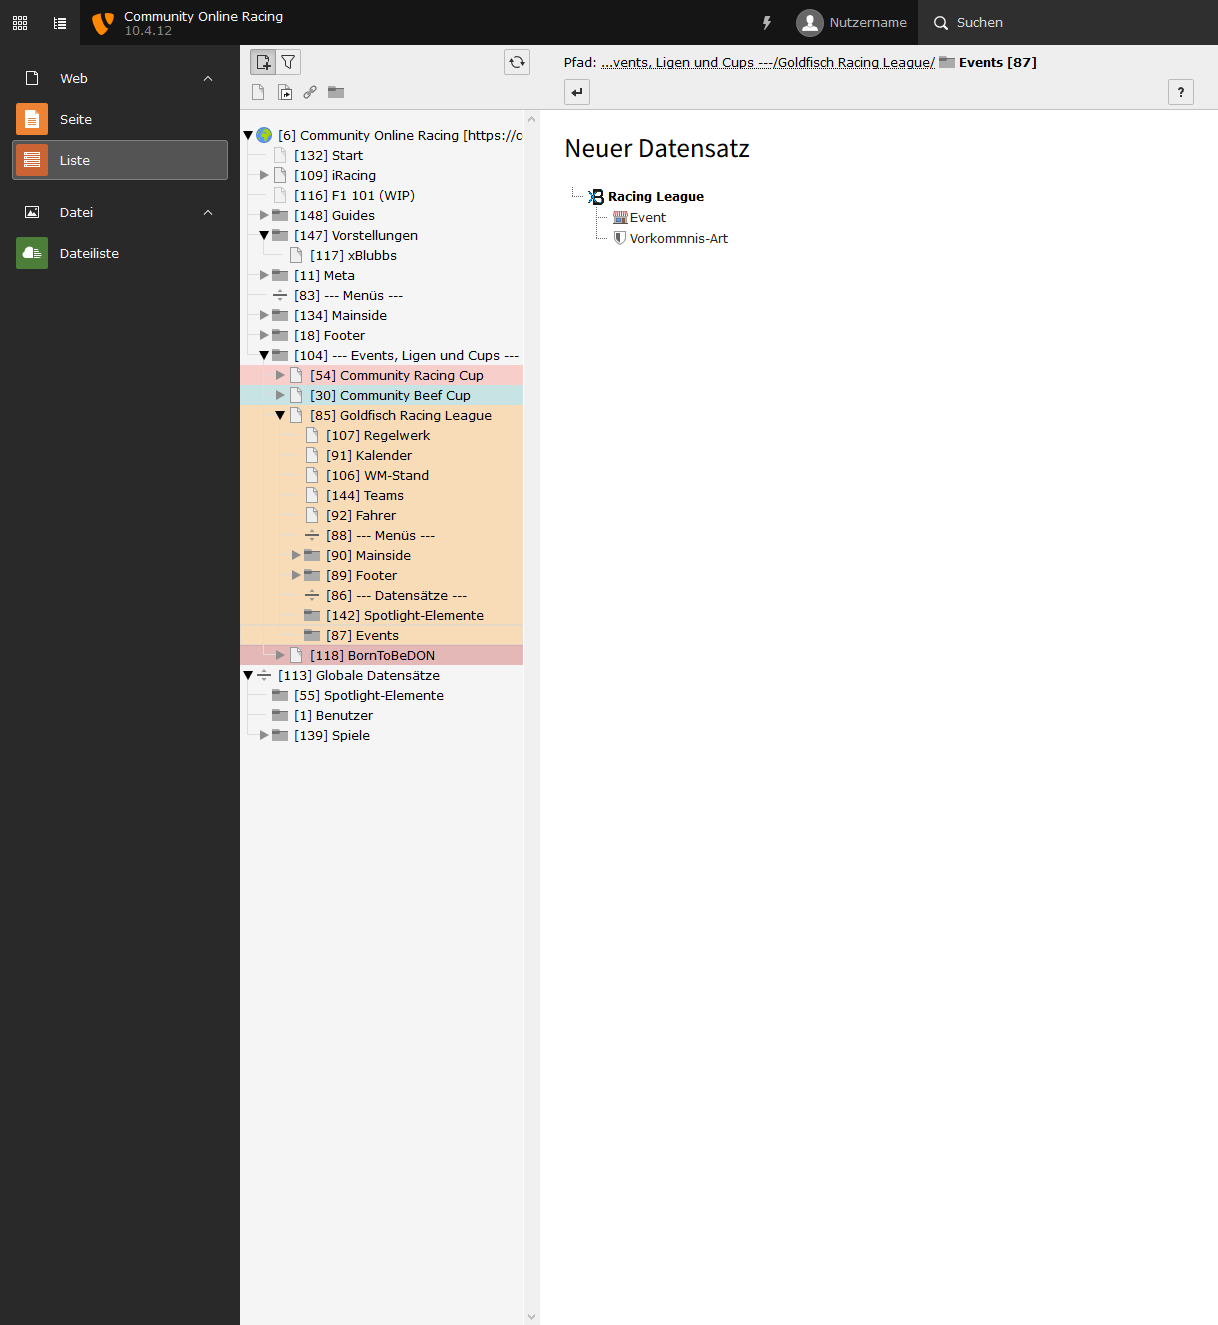Expand the [109] iRacing node
The width and height of the screenshot is (1218, 1325).
coord(264,175)
